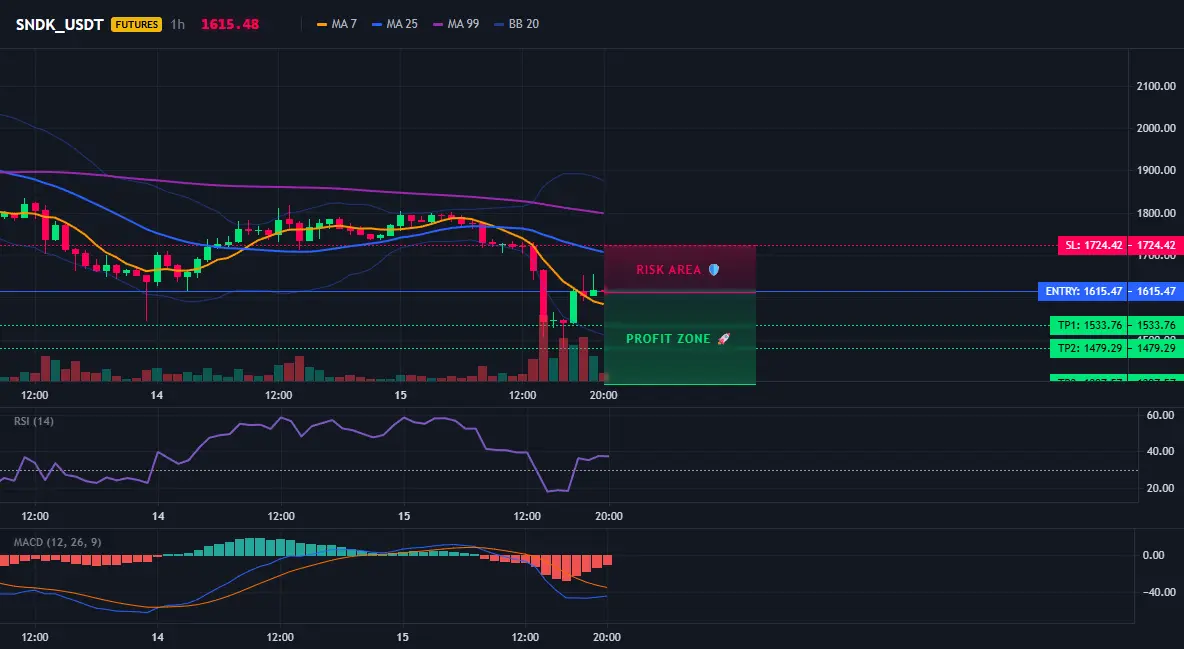Toggle the MA 99 legend entry
This screenshot has height=649, width=1184.
(x=456, y=24)
